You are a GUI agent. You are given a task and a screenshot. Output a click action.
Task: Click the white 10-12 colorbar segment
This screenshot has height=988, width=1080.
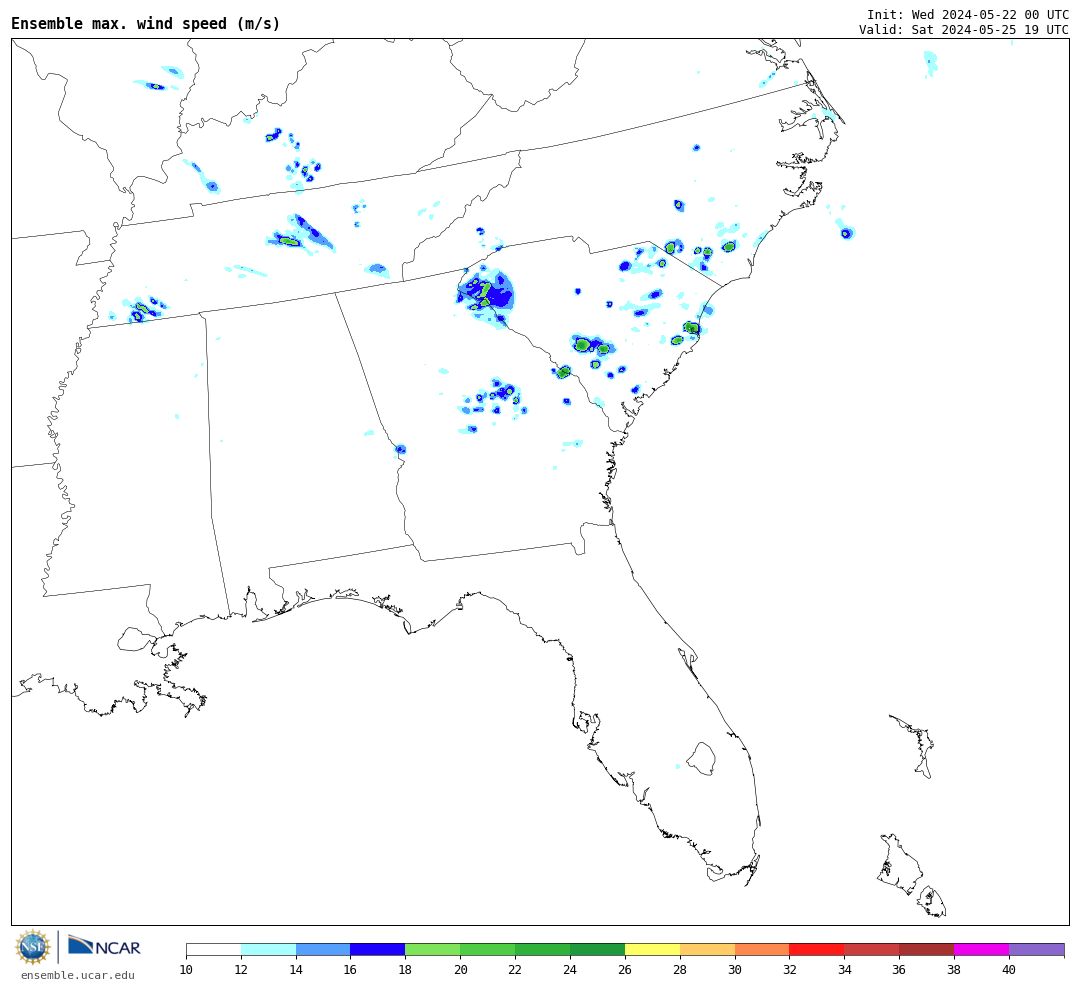click(x=214, y=949)
